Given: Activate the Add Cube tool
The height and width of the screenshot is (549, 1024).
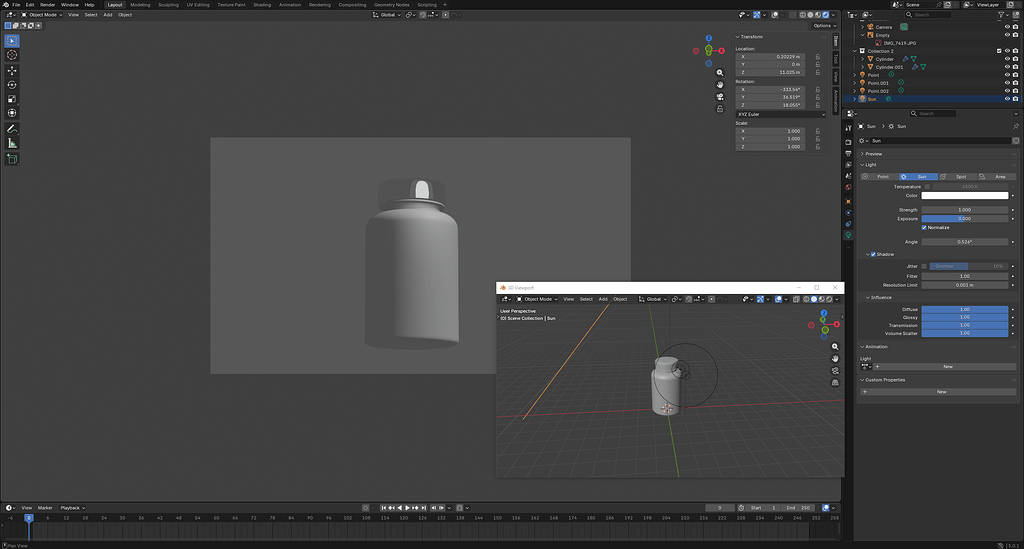Looking at the screenshot, I should [12, 159].
